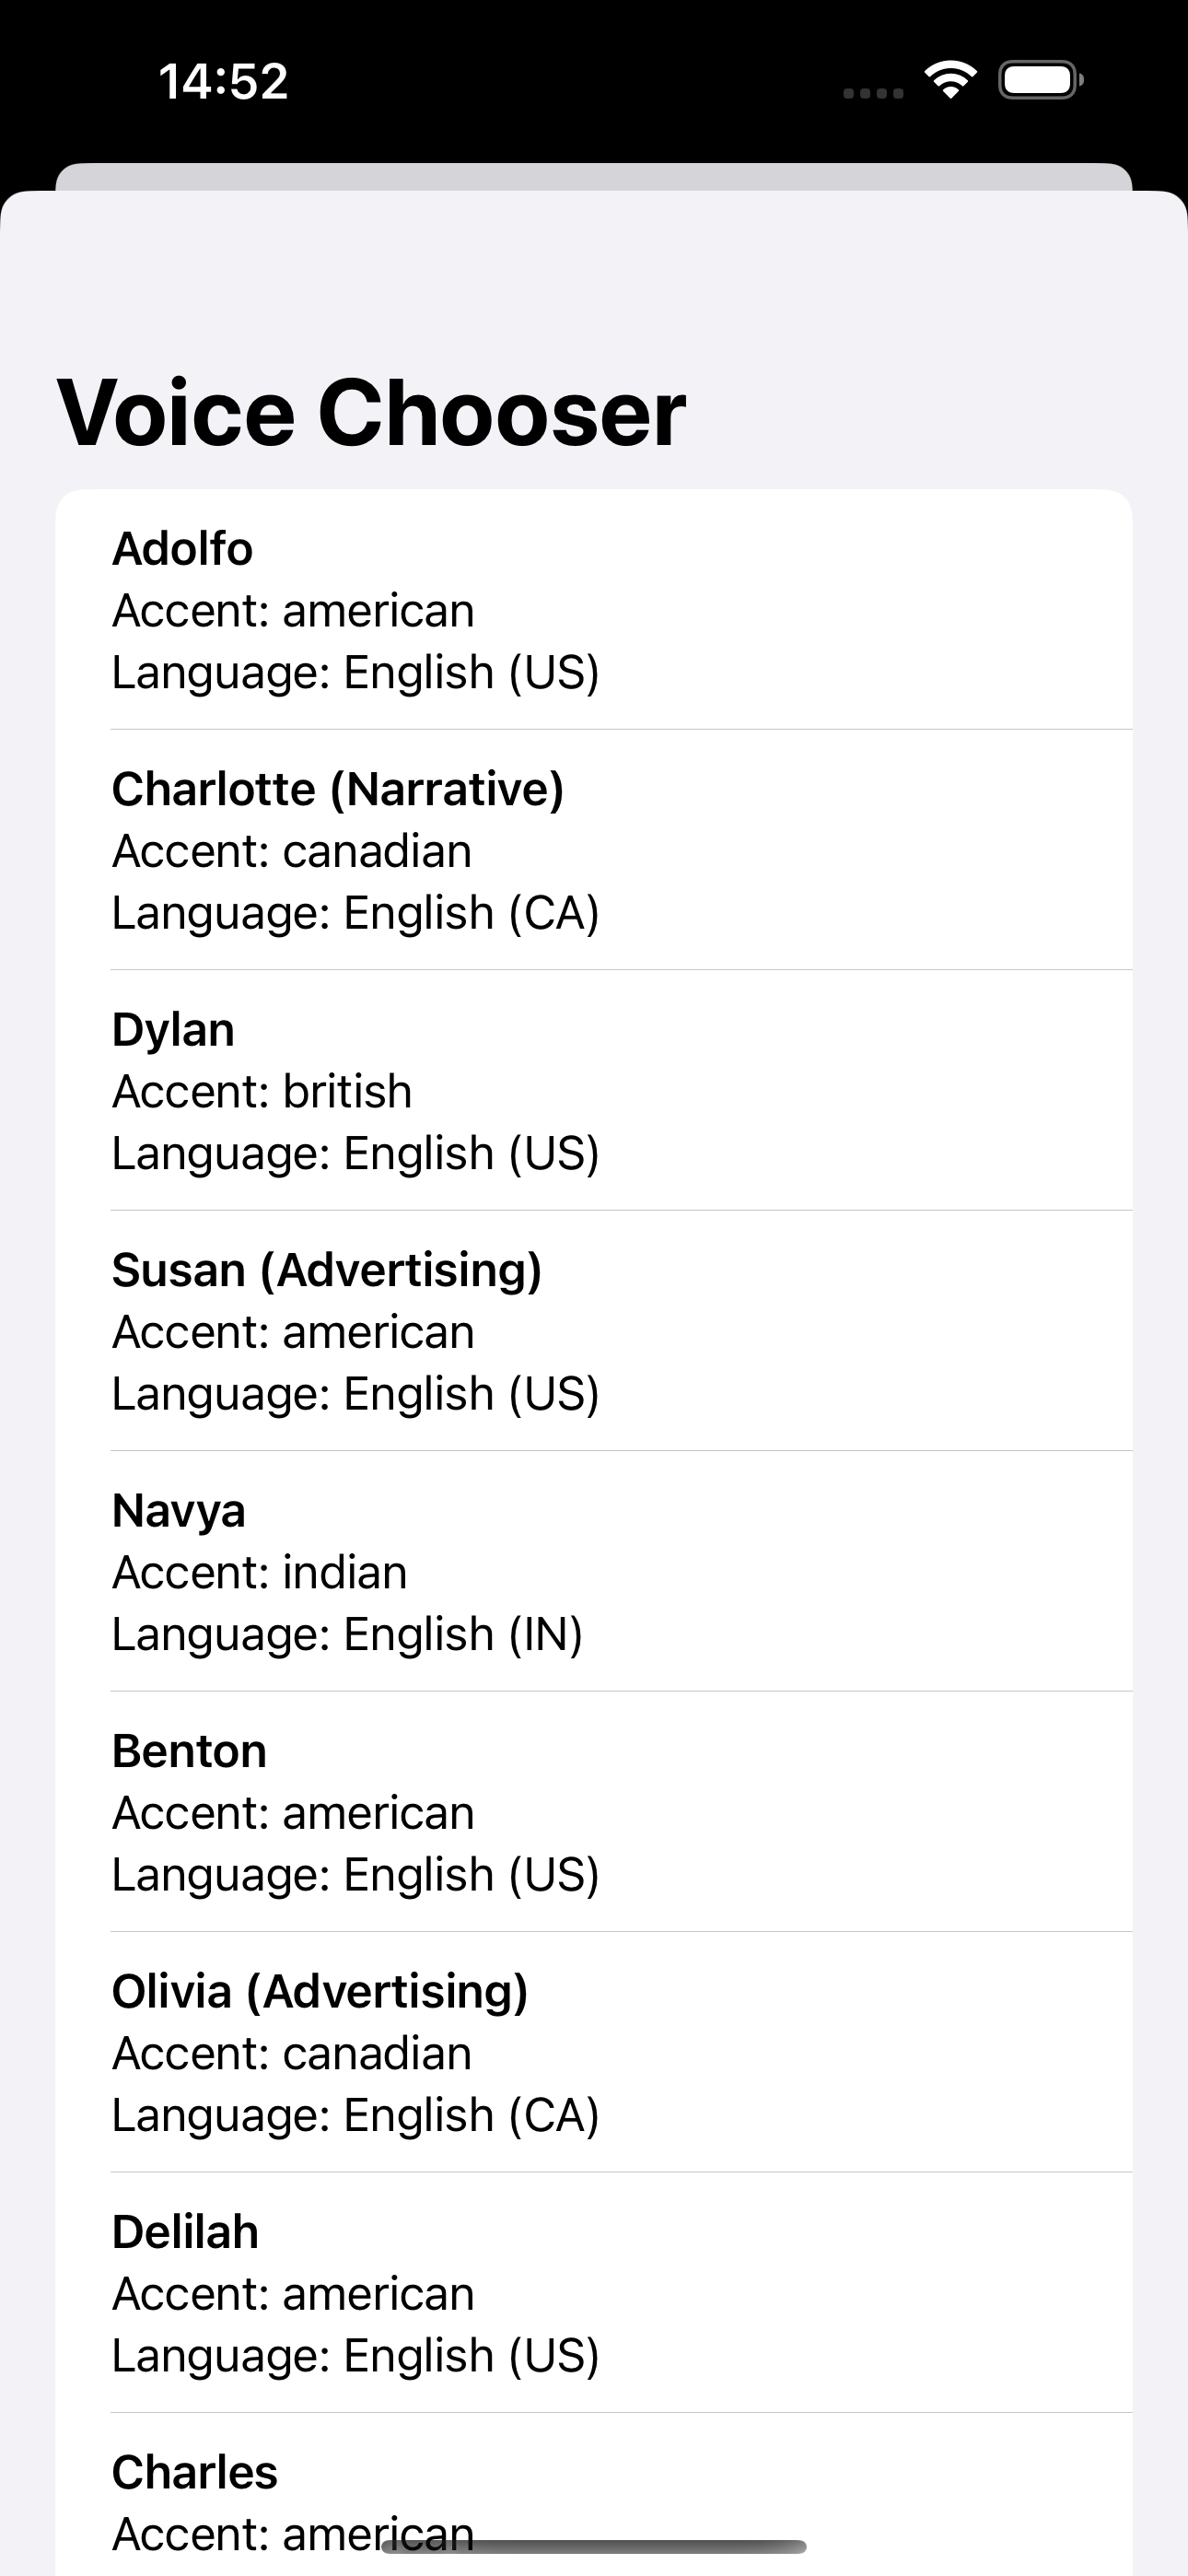
Task: Select the Benton voice
Action: [189, 1751]
